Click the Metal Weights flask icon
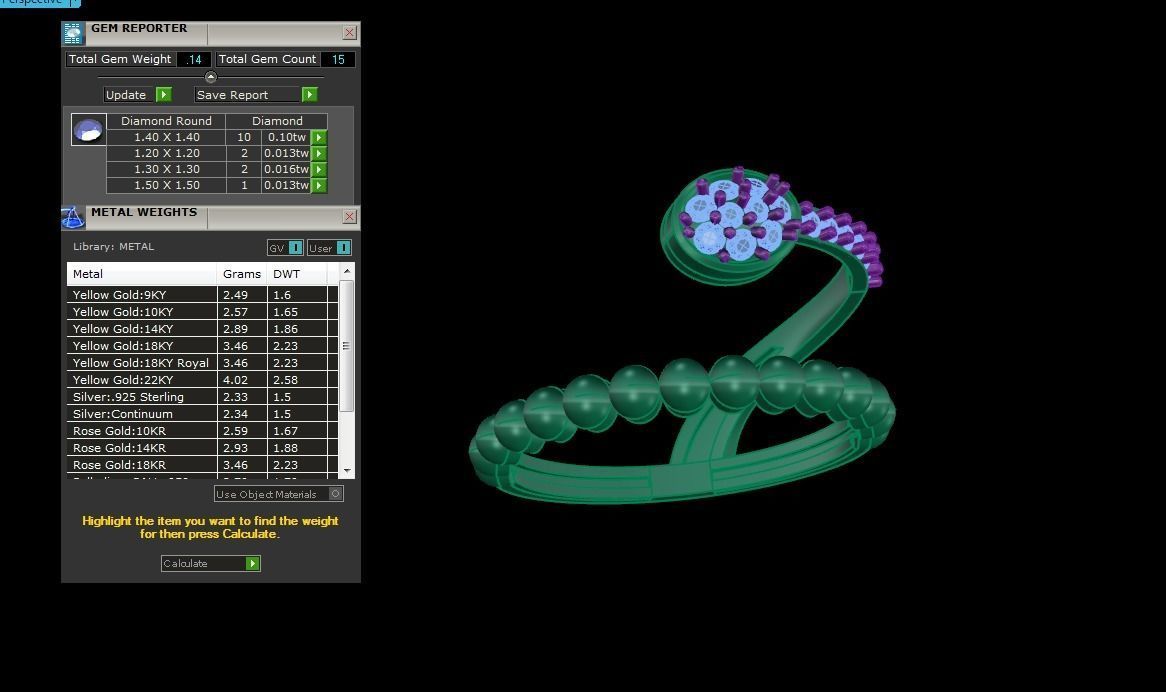The width and height of the screenshot is (1166, 692). pyautogui.click(x=73, y=217)
